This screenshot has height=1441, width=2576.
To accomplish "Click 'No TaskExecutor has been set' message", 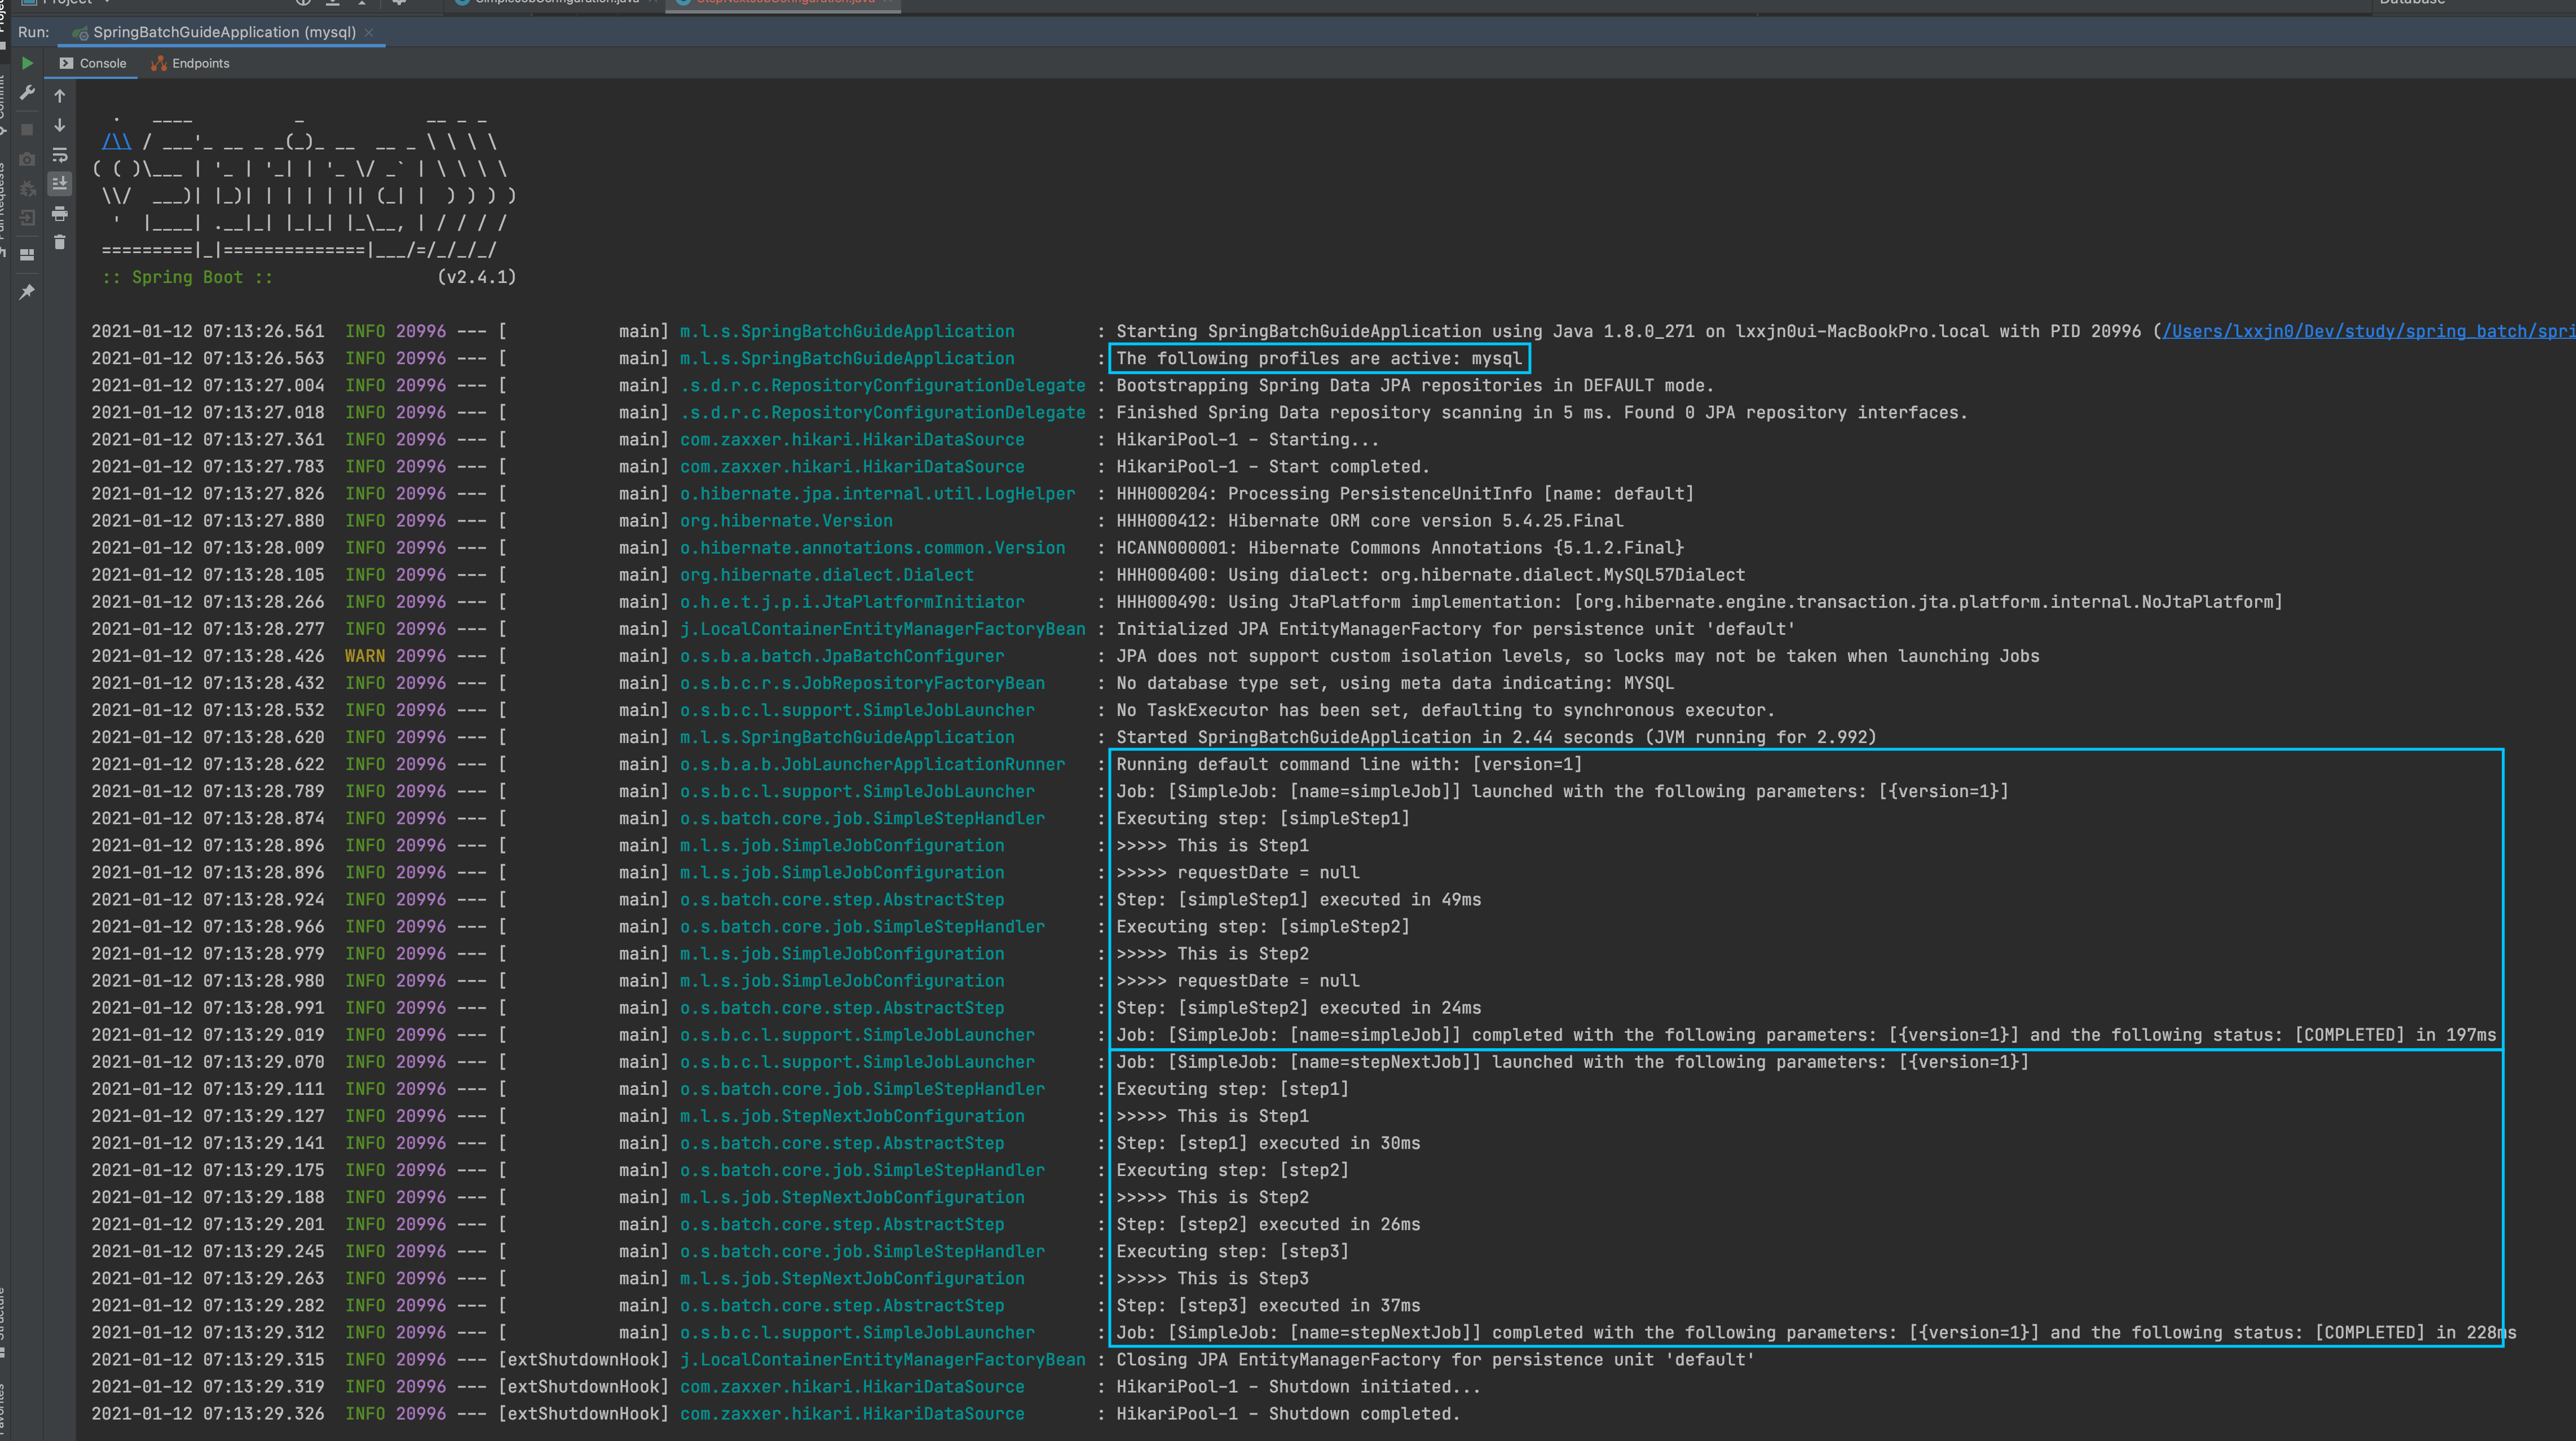I will click(x=1445, y=710).
